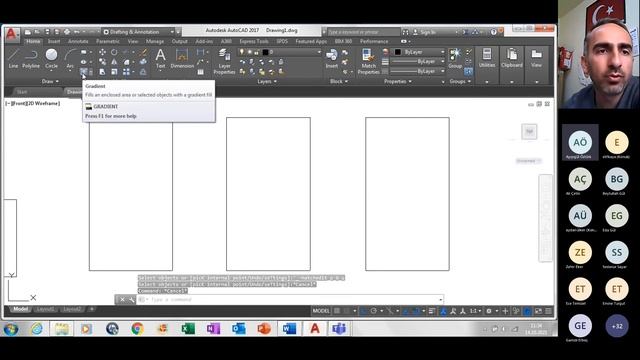Expand the Properties panel title
Screen dimensions: 640x360
(x=398, y=81)
